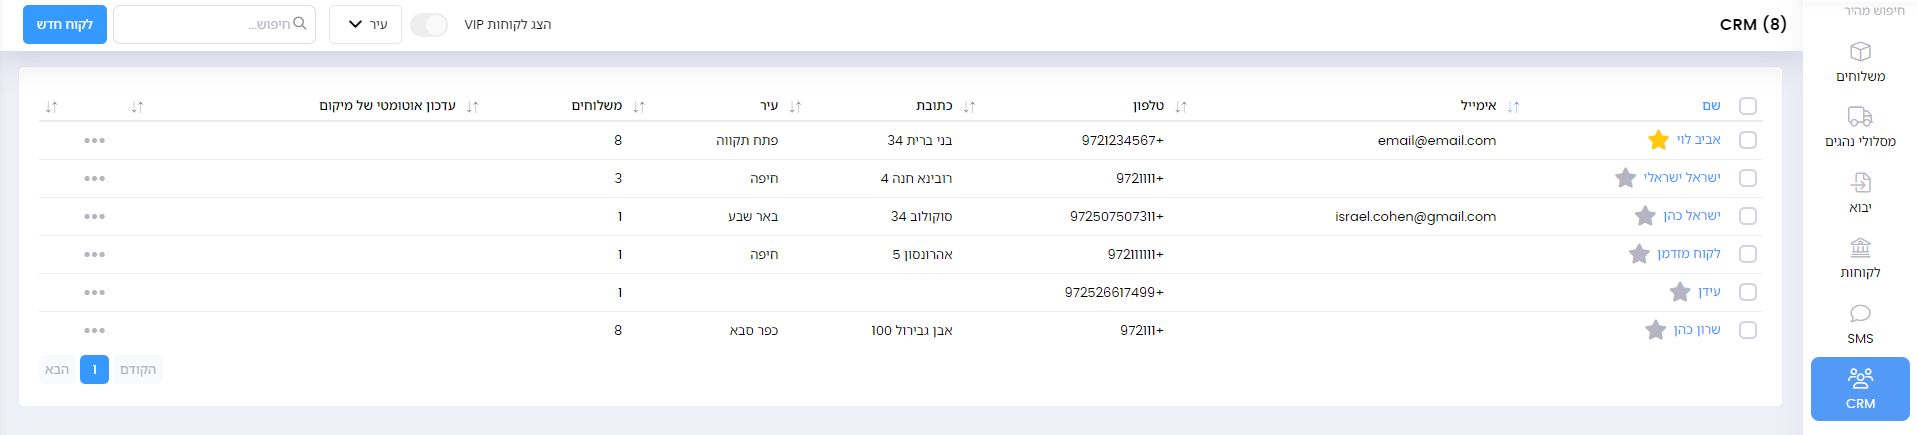The image size is (1917, 435).
Task: Open the לקוח מזדמן customer link
Action: coord(1688,254)
